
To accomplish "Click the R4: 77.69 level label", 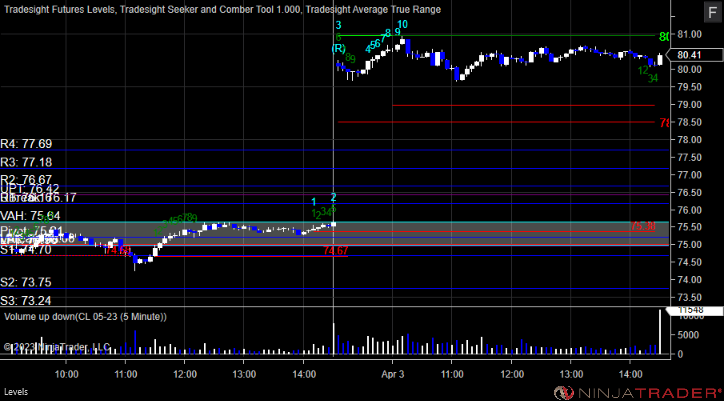I will [26, 144].
